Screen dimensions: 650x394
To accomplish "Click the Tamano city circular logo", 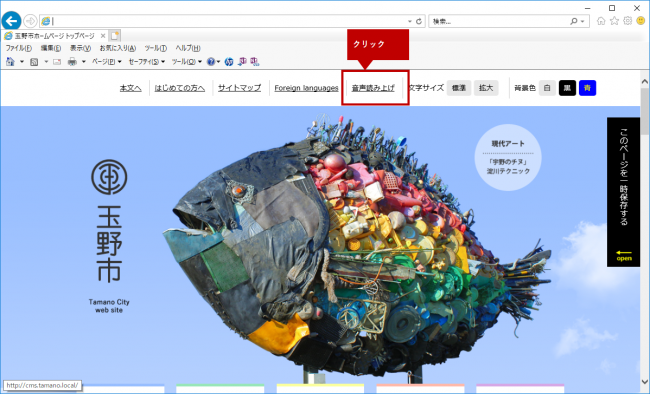I will [109, 177].
